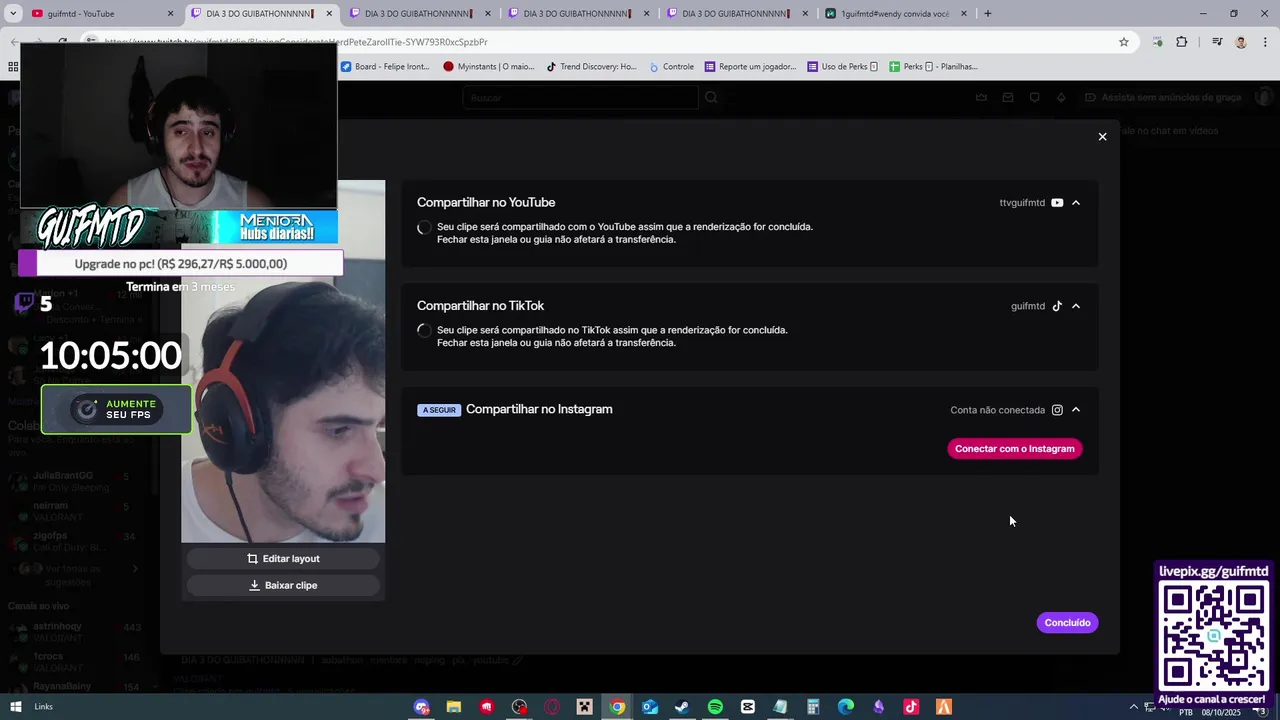Click the 08/10/2025 date in taskbar

click(x=1223, y=713)
